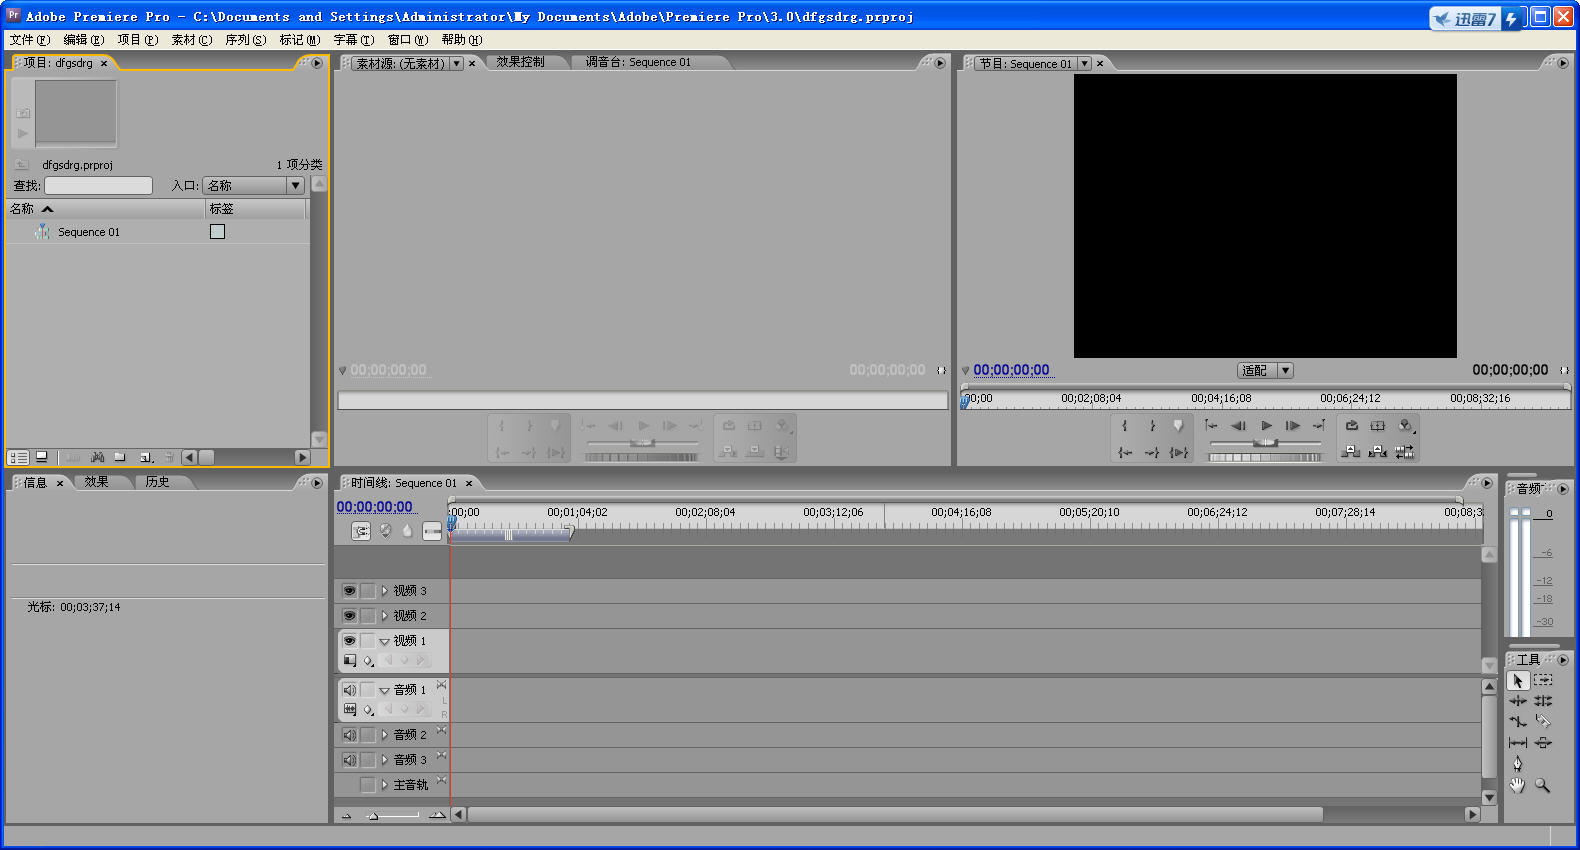Switch project panel to icon view
Image resolution: width=1580 pixels, height=850 pixels.
tap(42, 457)
